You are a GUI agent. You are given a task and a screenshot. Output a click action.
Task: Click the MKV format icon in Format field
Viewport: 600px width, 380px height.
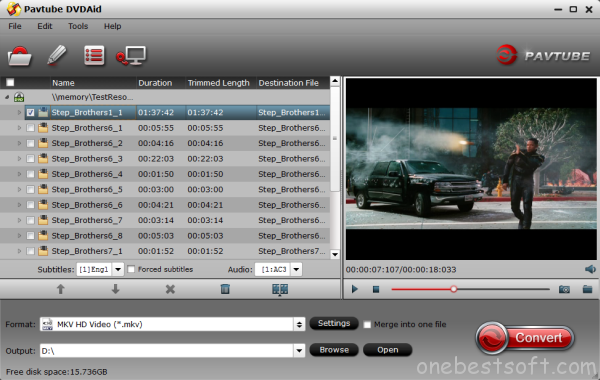click(47, 325)
